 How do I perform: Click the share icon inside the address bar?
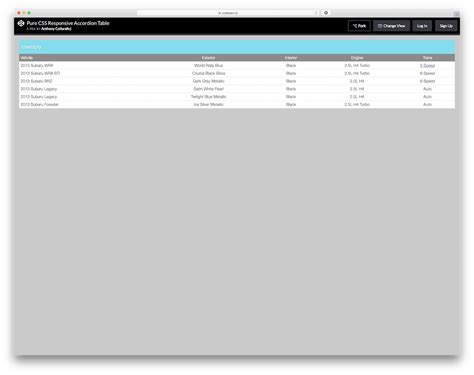pos(316,13)
